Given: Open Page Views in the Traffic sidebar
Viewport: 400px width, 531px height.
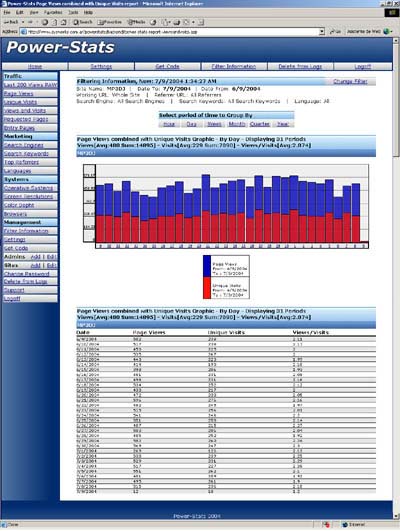Looking at the screenshot, I should coord(19,93).
